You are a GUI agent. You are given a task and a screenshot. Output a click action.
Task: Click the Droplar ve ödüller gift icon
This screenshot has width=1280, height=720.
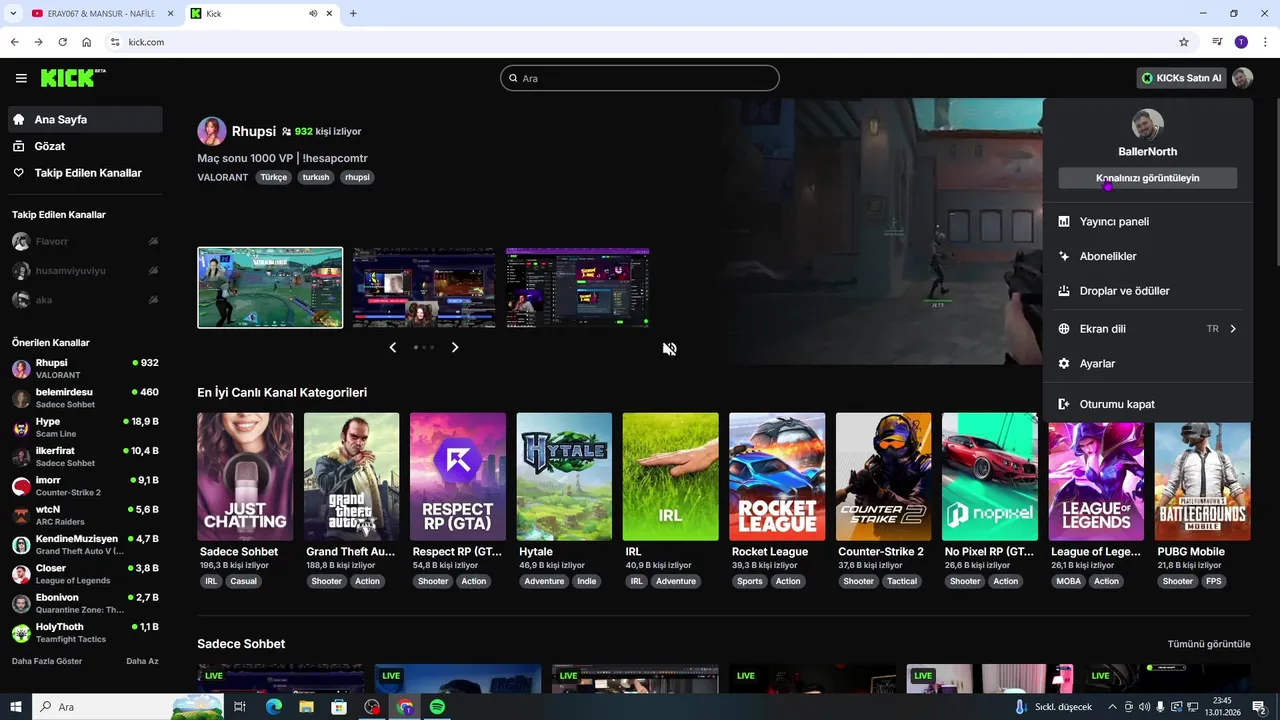coord(1064,291)
